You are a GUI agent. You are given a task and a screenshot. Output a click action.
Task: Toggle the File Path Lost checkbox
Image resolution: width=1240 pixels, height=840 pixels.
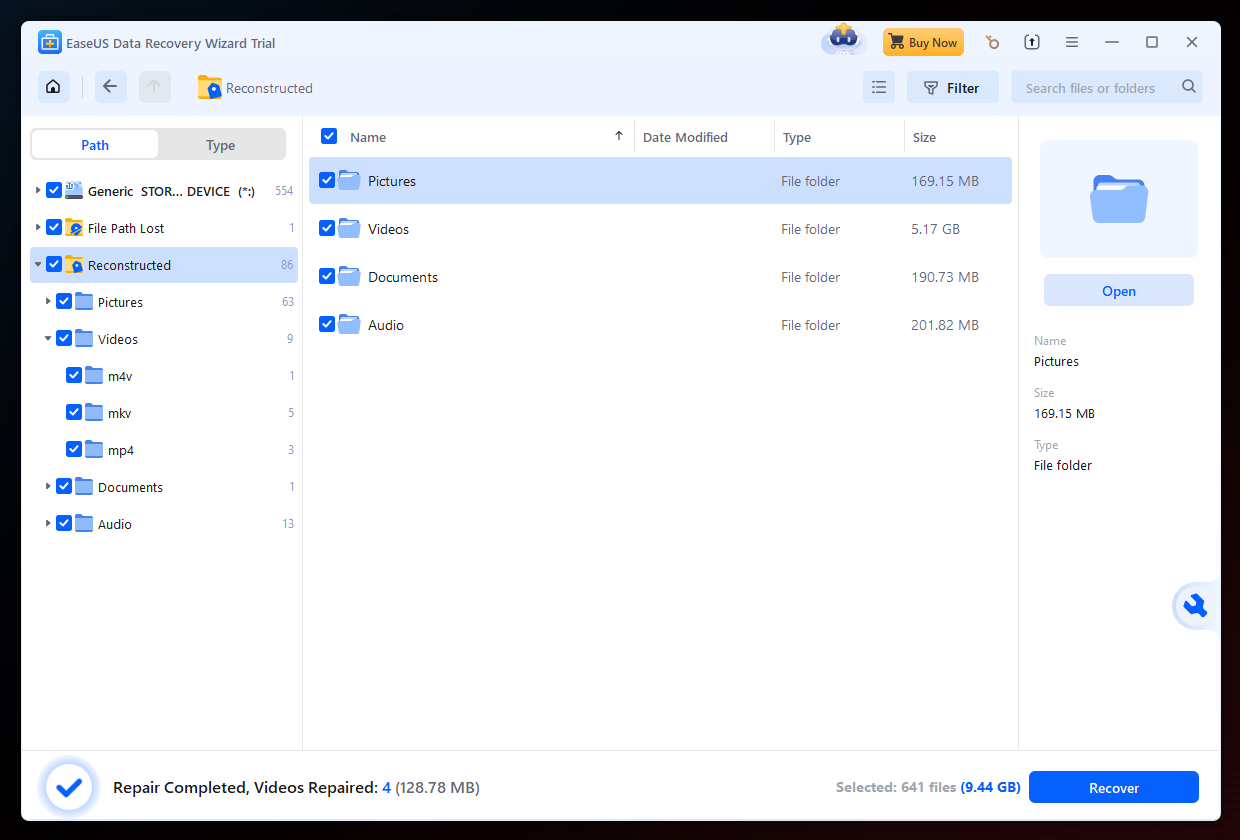54,228
